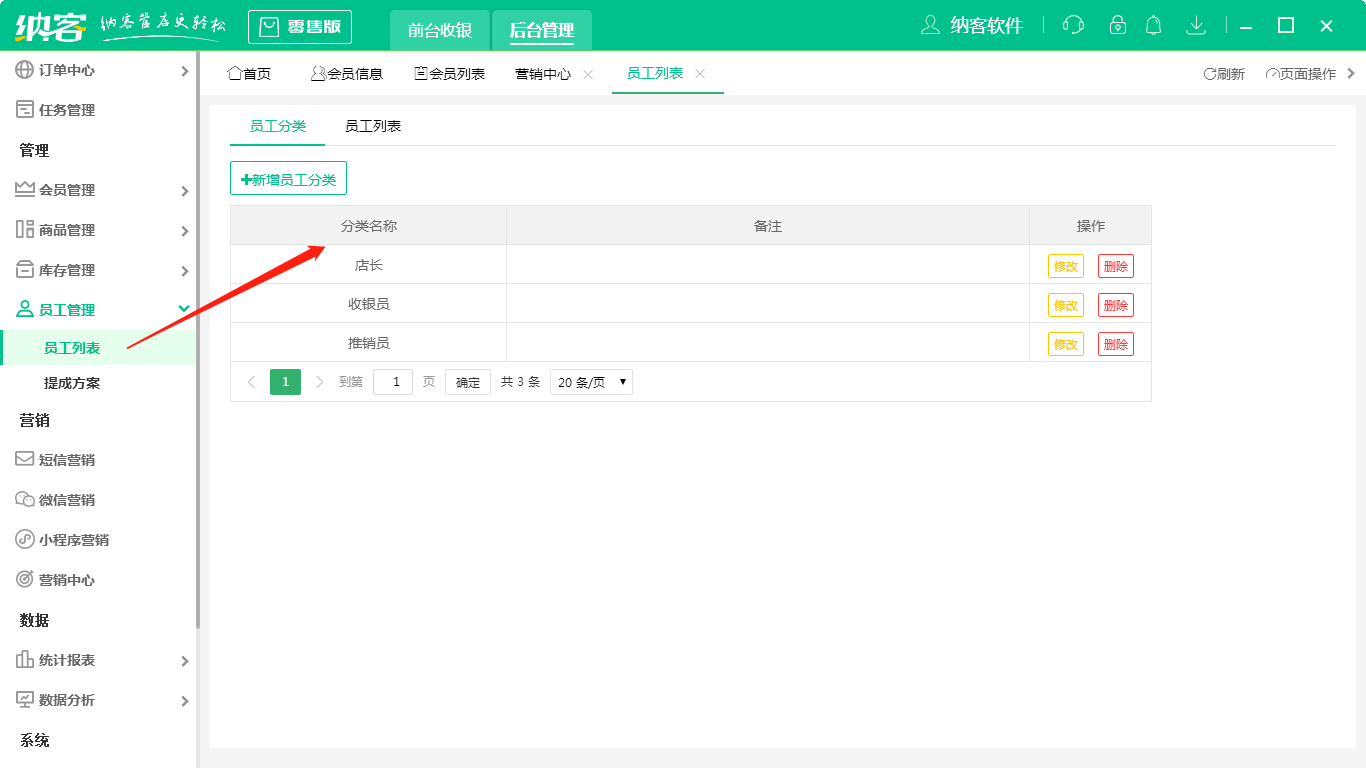The width and height of the screenshot is (1366, 768).
Task: Click the page number input field
Action: pyautogui.click(x=393, y=382)
